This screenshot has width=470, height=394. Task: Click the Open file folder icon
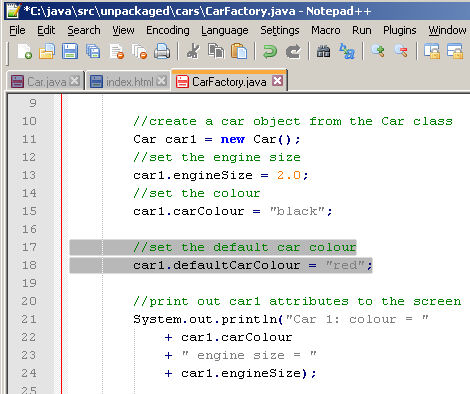(x=47, y=52)
